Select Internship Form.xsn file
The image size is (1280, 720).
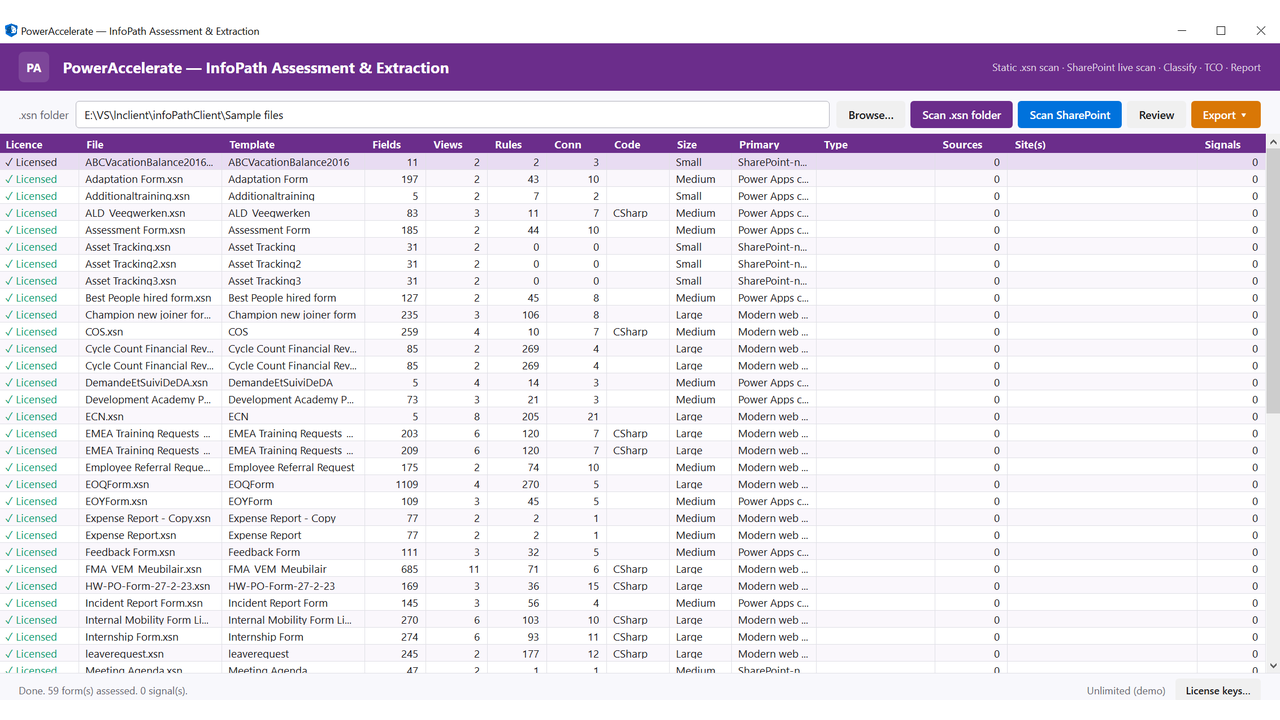click(132, 637)
